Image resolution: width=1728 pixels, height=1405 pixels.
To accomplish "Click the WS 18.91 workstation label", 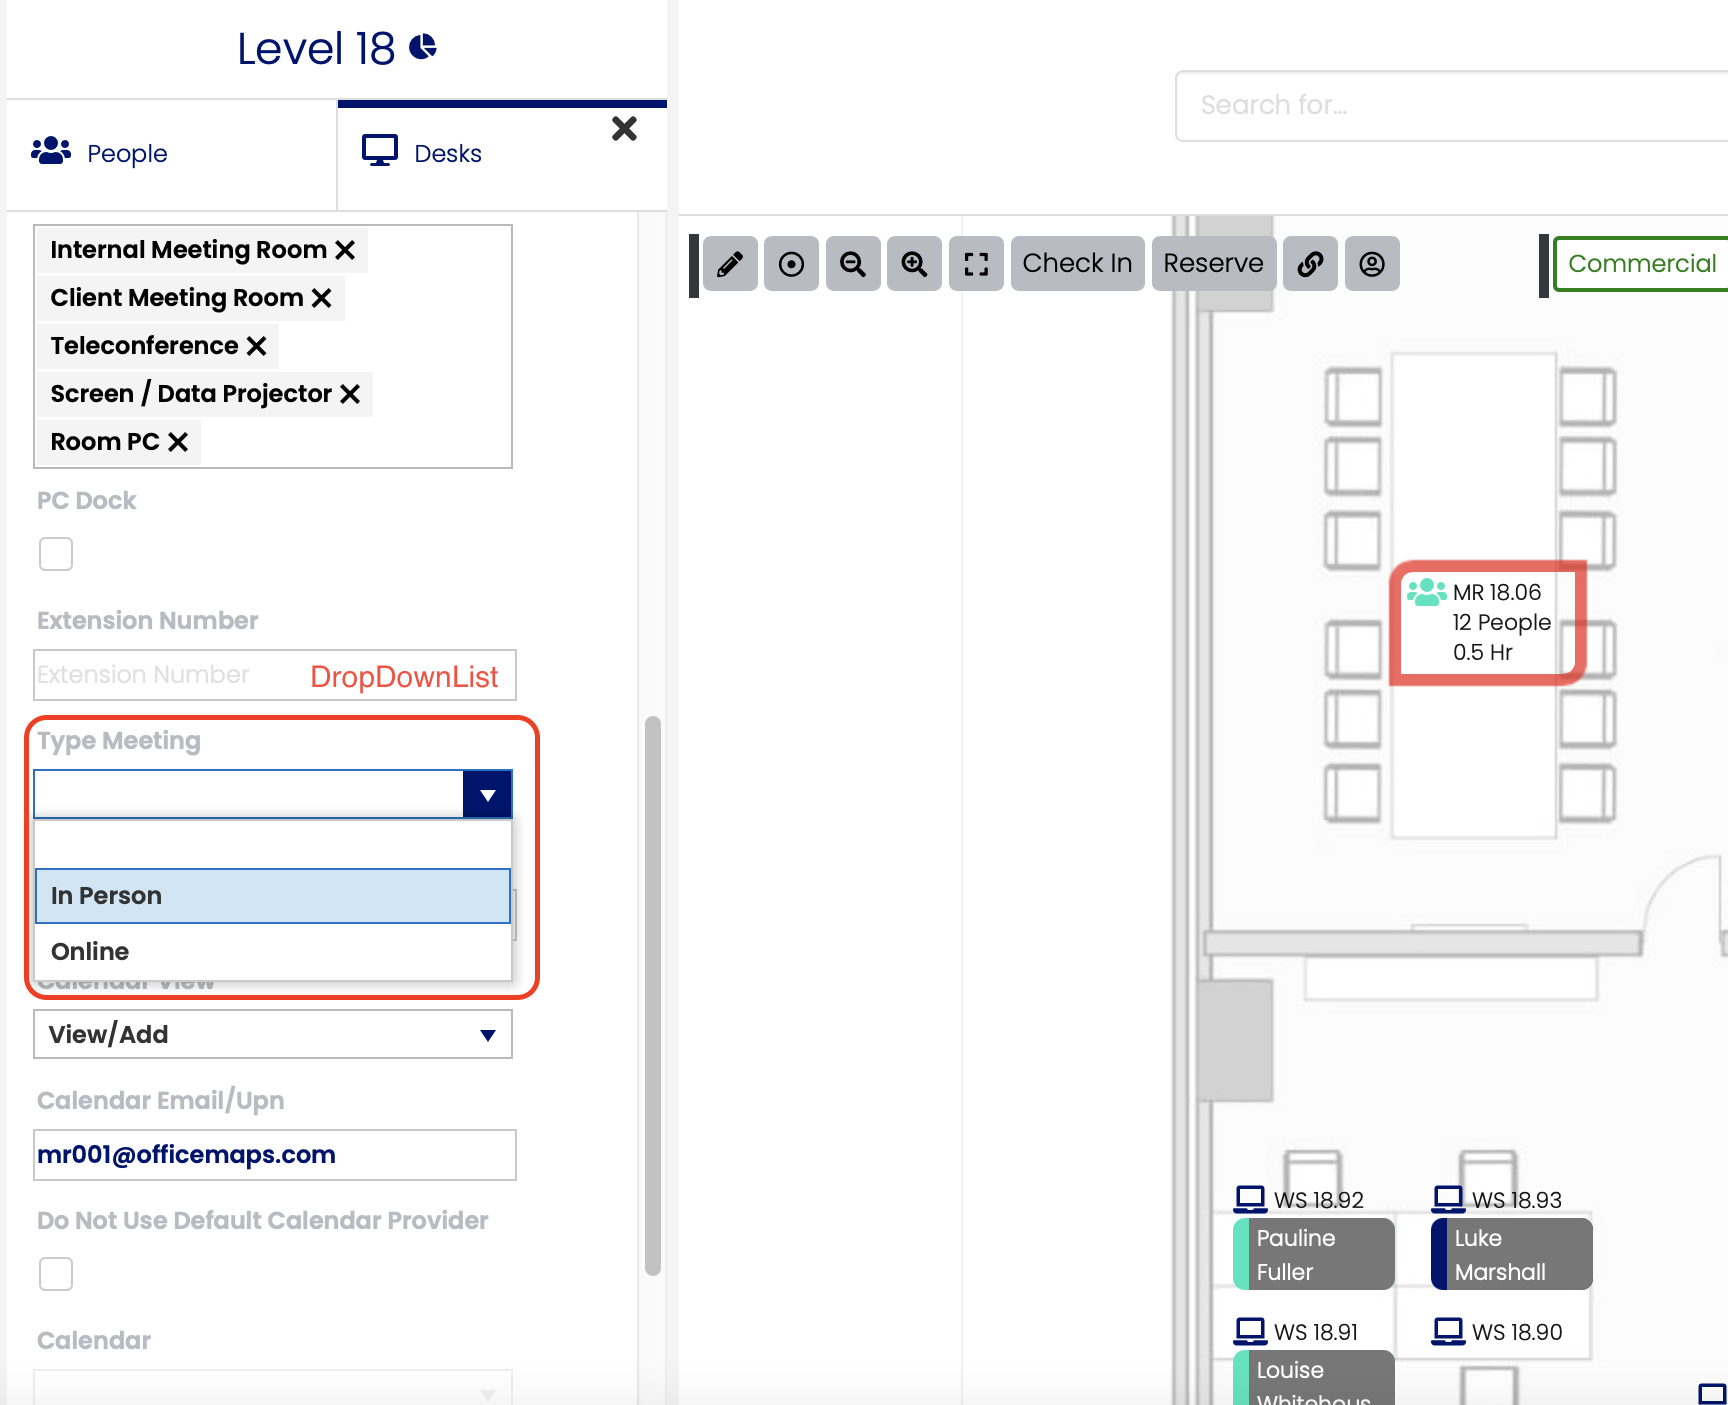I will tap(1316, 1332).
